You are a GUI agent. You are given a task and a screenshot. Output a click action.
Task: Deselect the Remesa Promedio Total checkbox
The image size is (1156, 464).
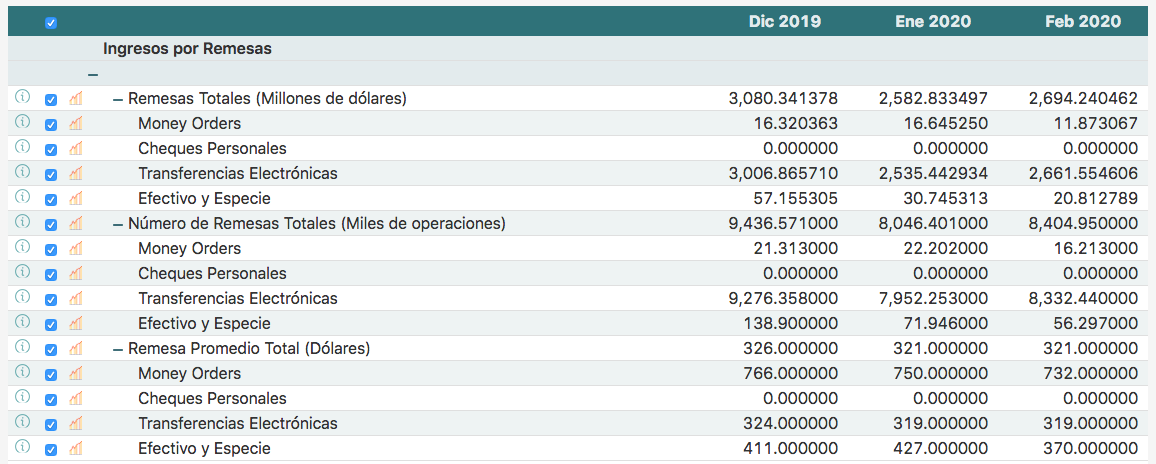tap(51, 349)
